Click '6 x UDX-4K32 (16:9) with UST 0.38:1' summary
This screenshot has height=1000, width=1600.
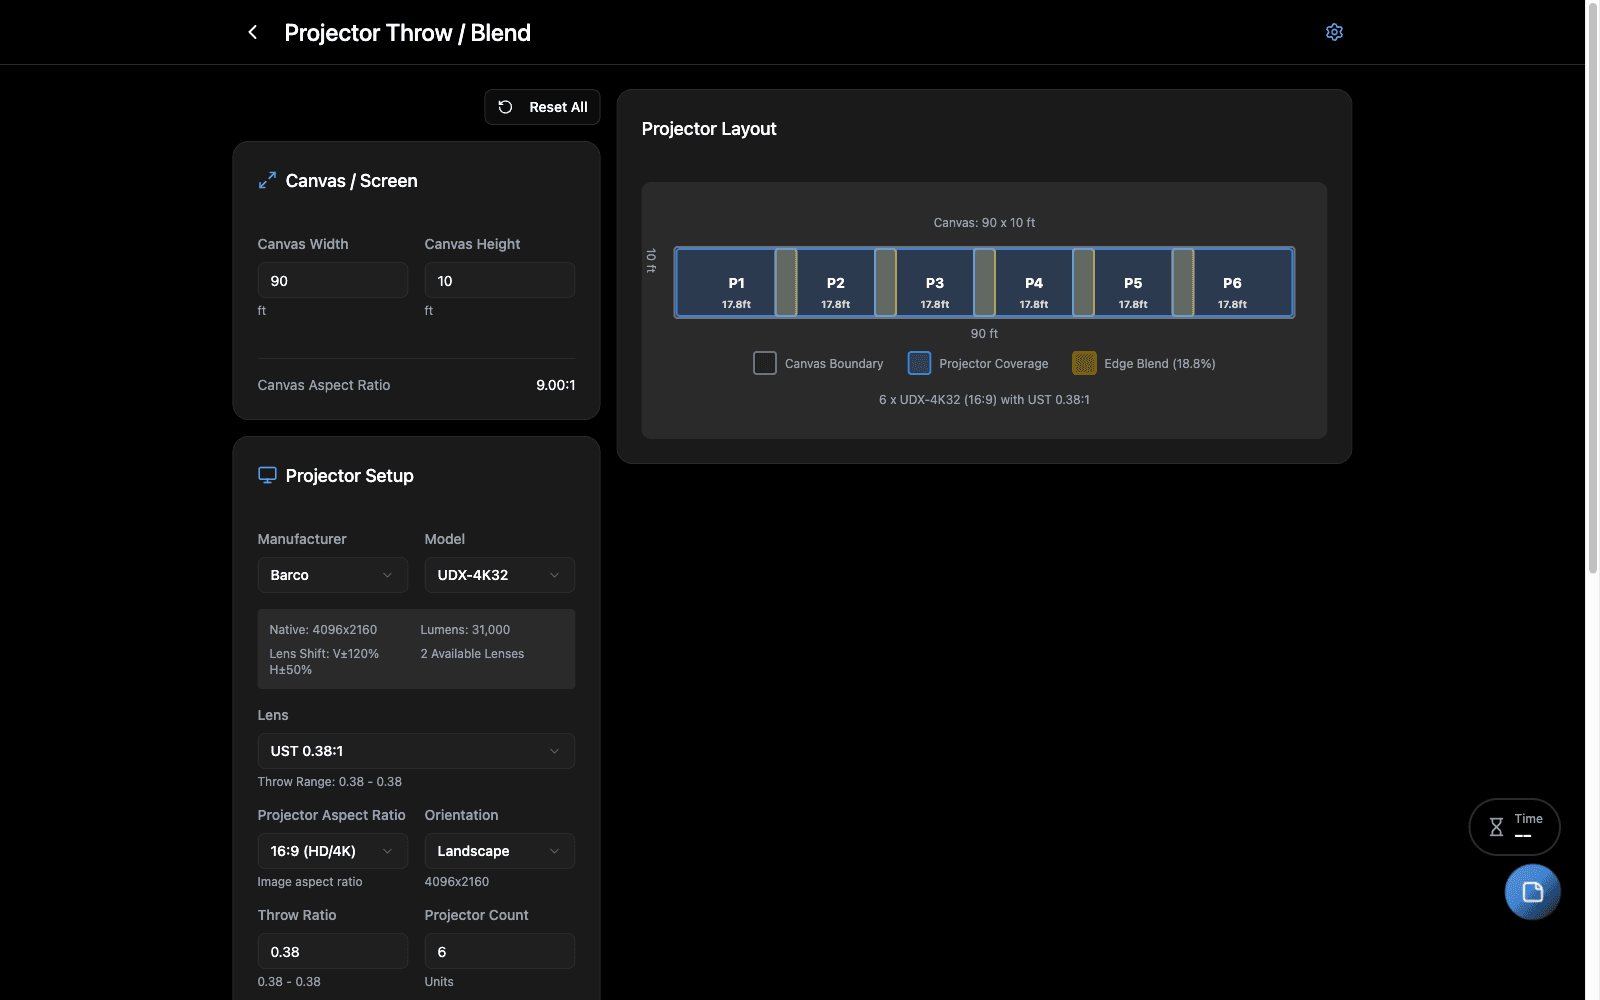click(x=984, y=400)
